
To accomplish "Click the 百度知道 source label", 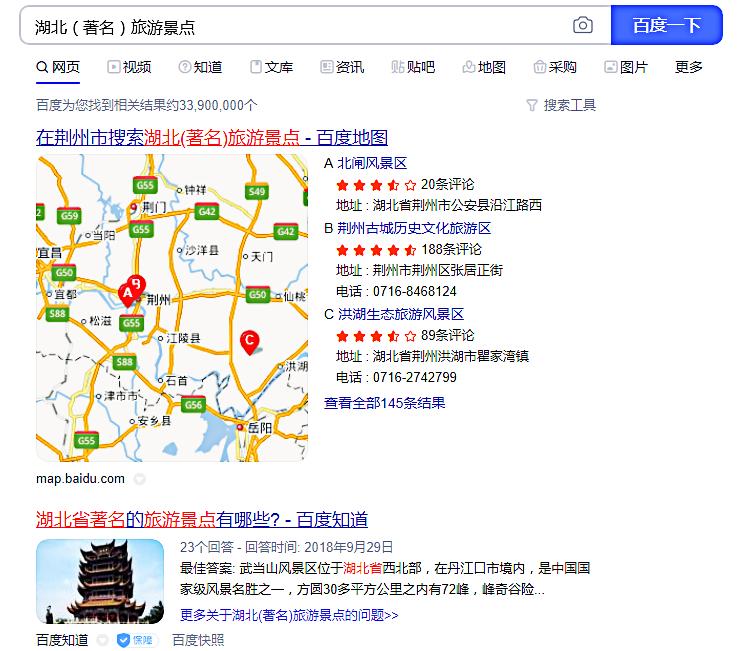I will click(x=62, y=641).
